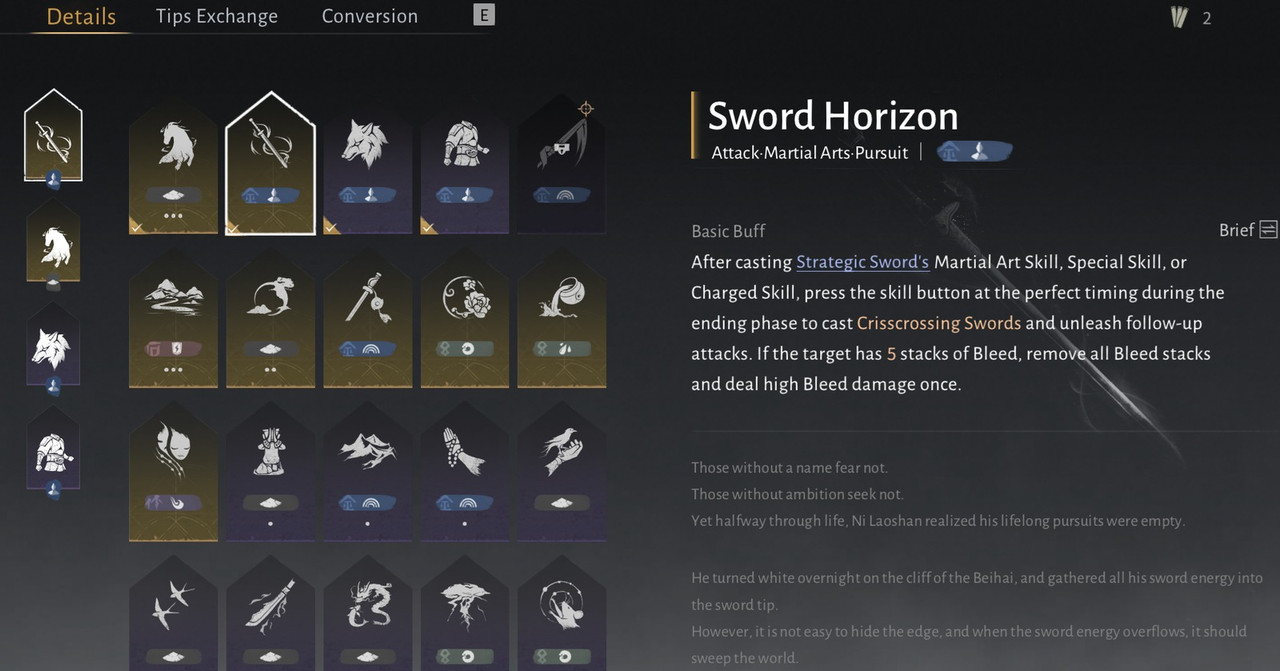Select the horse slot in the left sidebar

pos(53,244)
